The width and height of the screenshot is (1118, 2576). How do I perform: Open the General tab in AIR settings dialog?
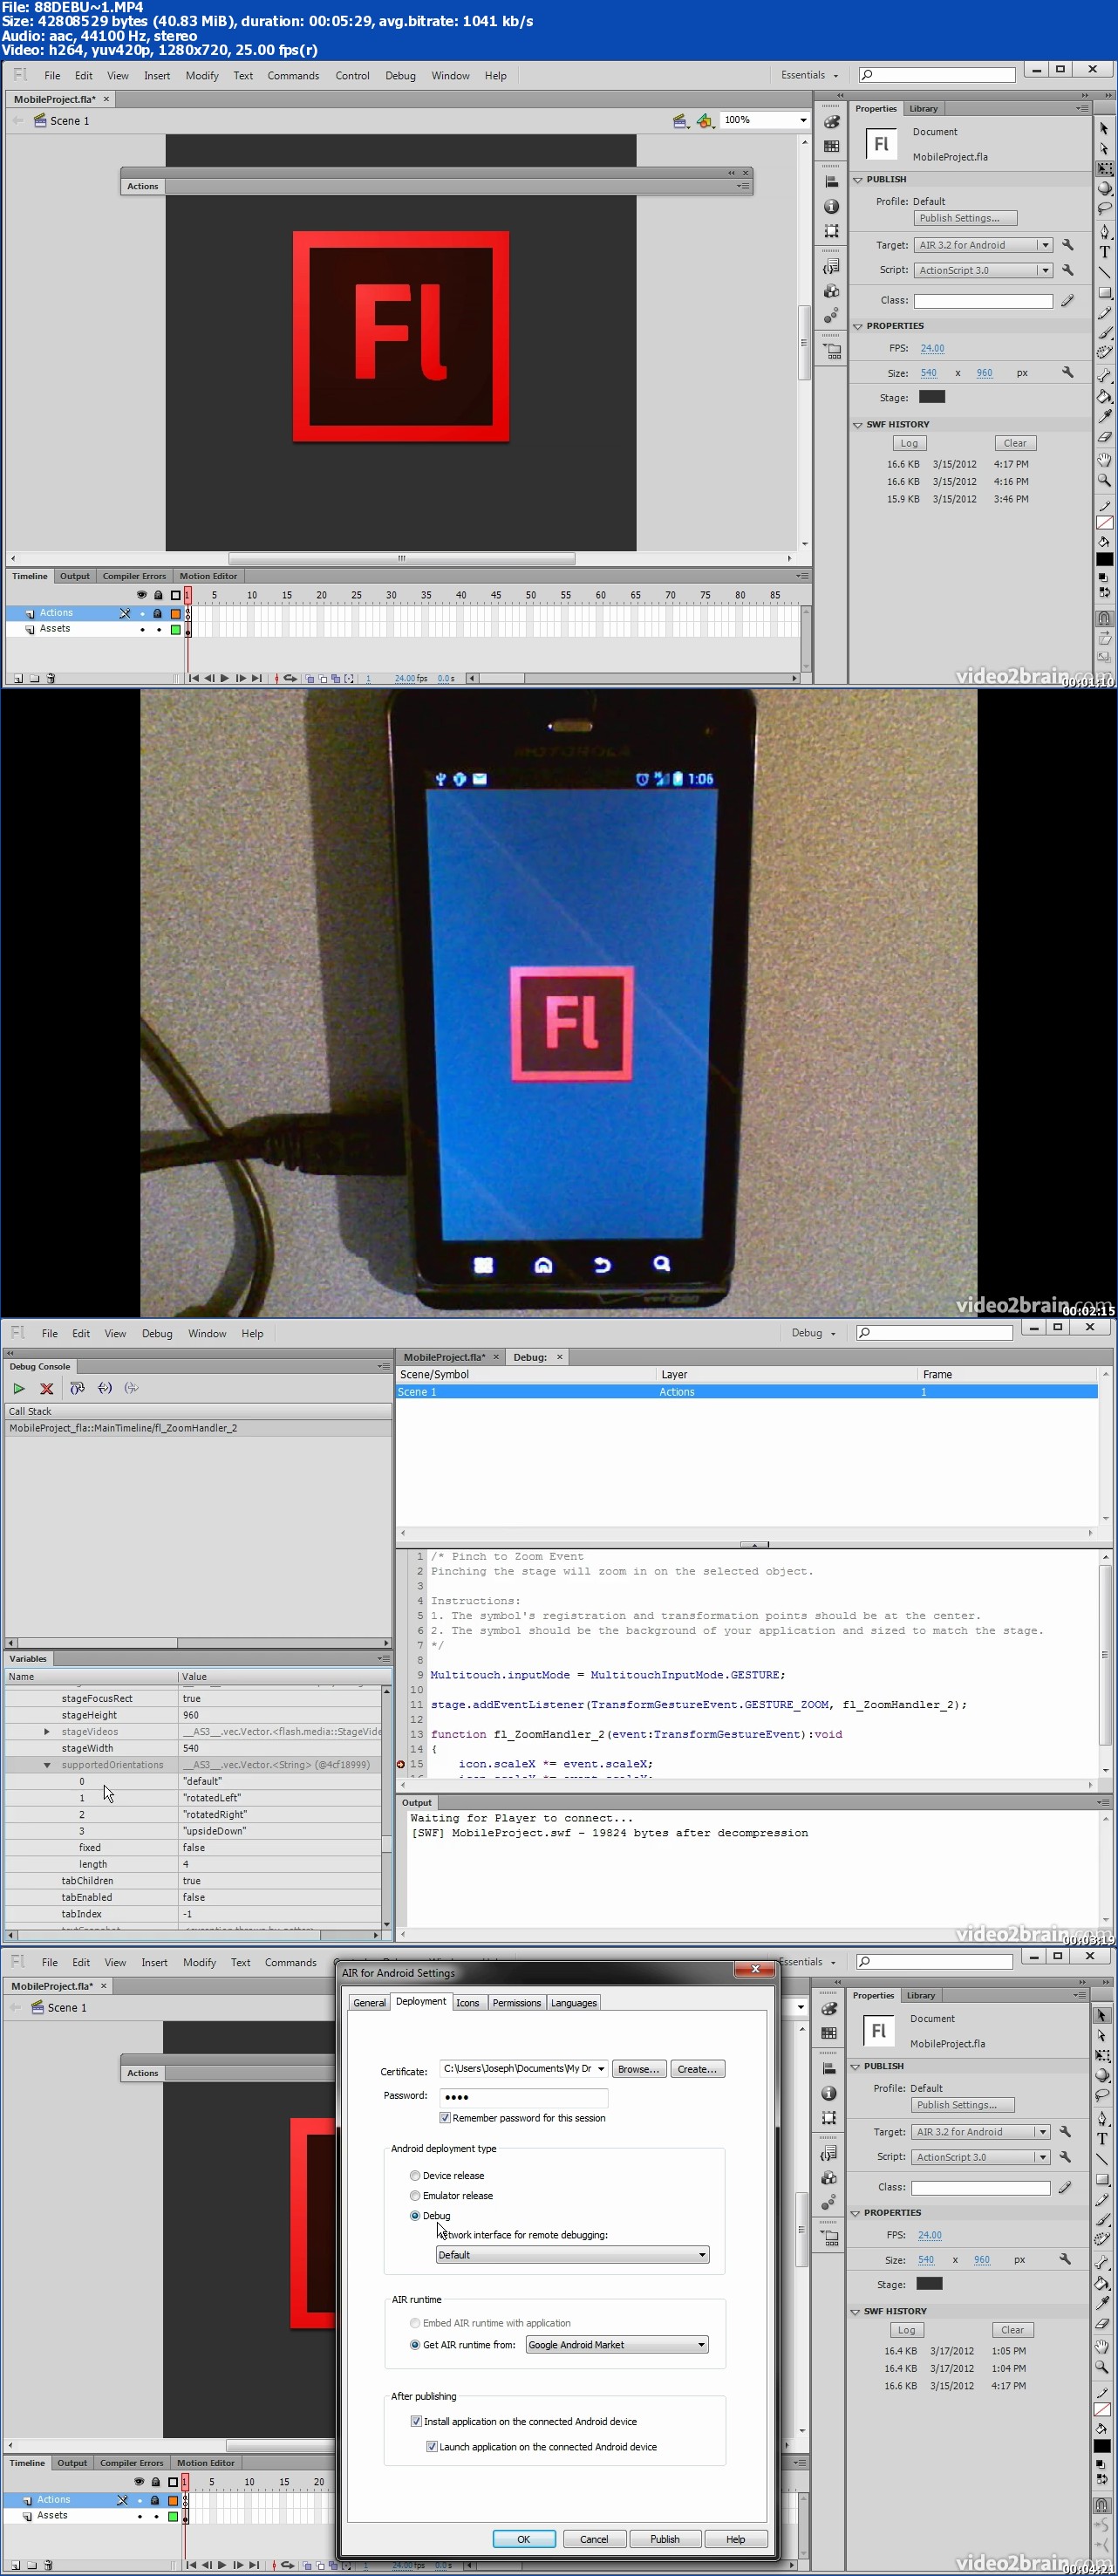pyautogui.click(x=369, y=2003)
